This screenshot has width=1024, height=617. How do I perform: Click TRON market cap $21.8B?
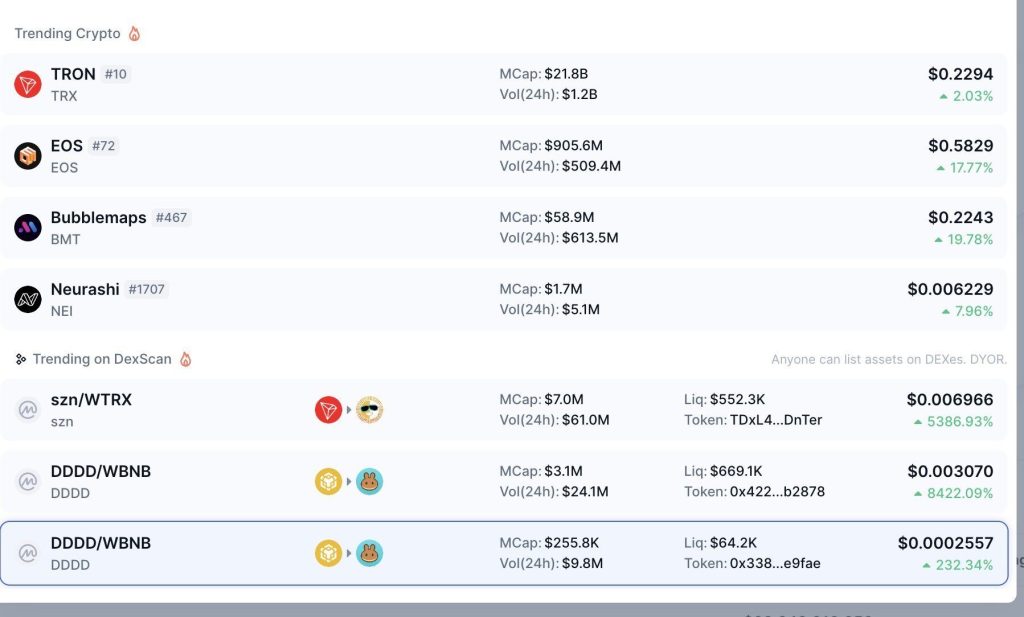(566, 74)
